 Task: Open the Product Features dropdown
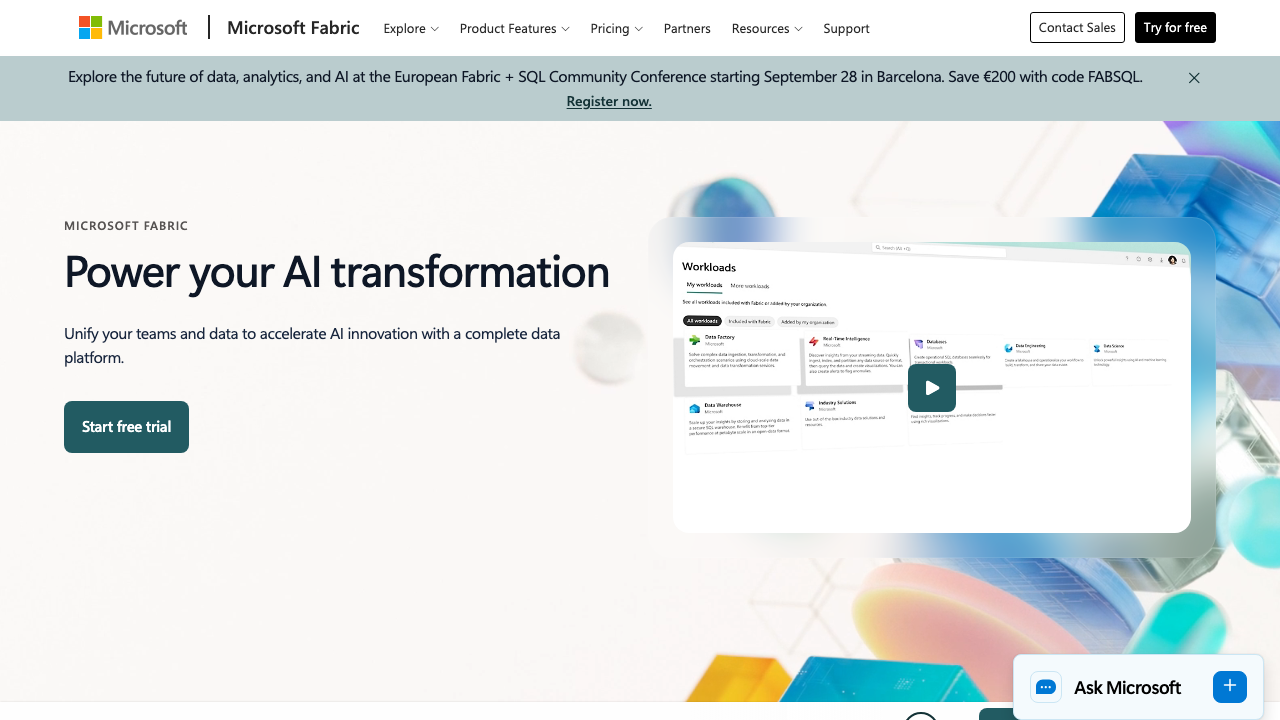coord(515,28)
